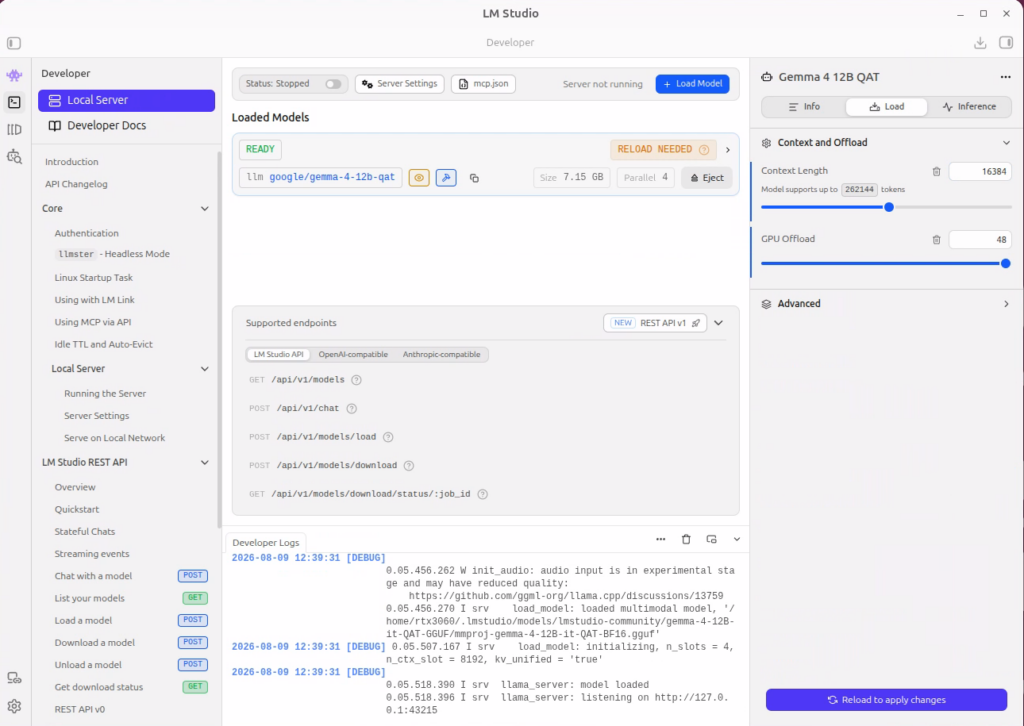Switch to the Load tab
Viewport: 1024px width, 726px height.
[x=886, y=106]
